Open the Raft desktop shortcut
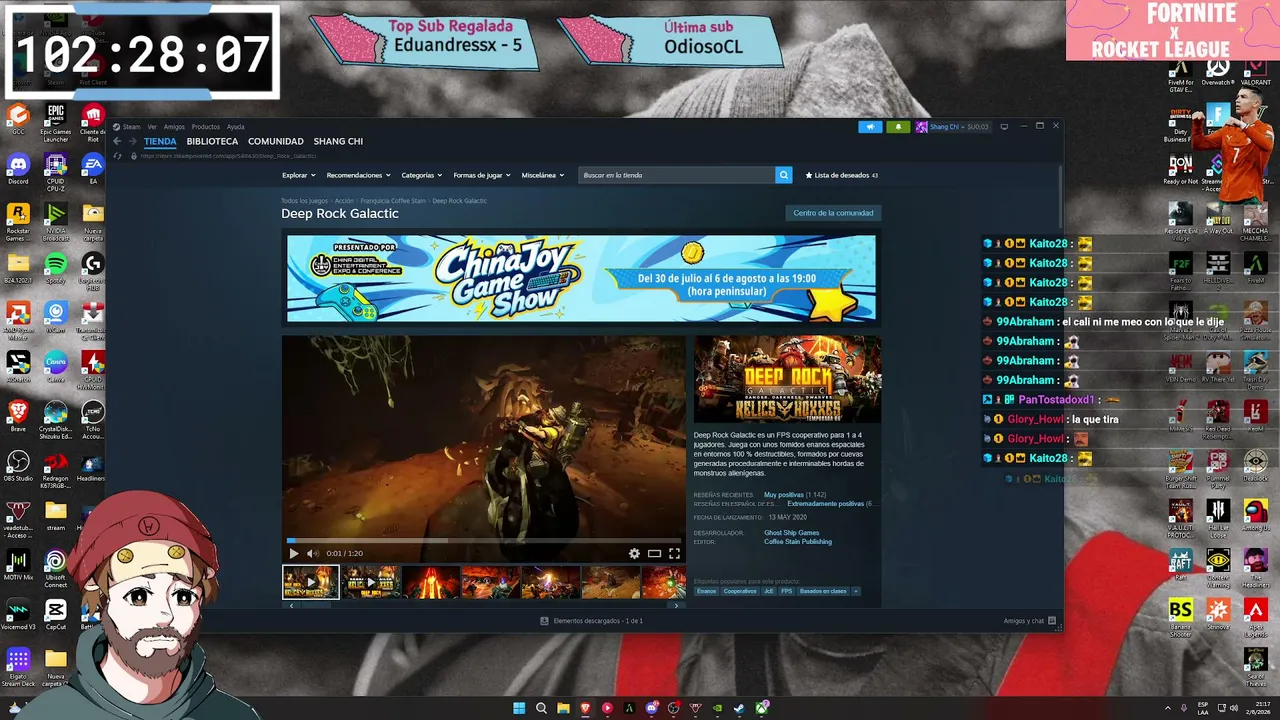1280x720 pixels. (1181, 565)
